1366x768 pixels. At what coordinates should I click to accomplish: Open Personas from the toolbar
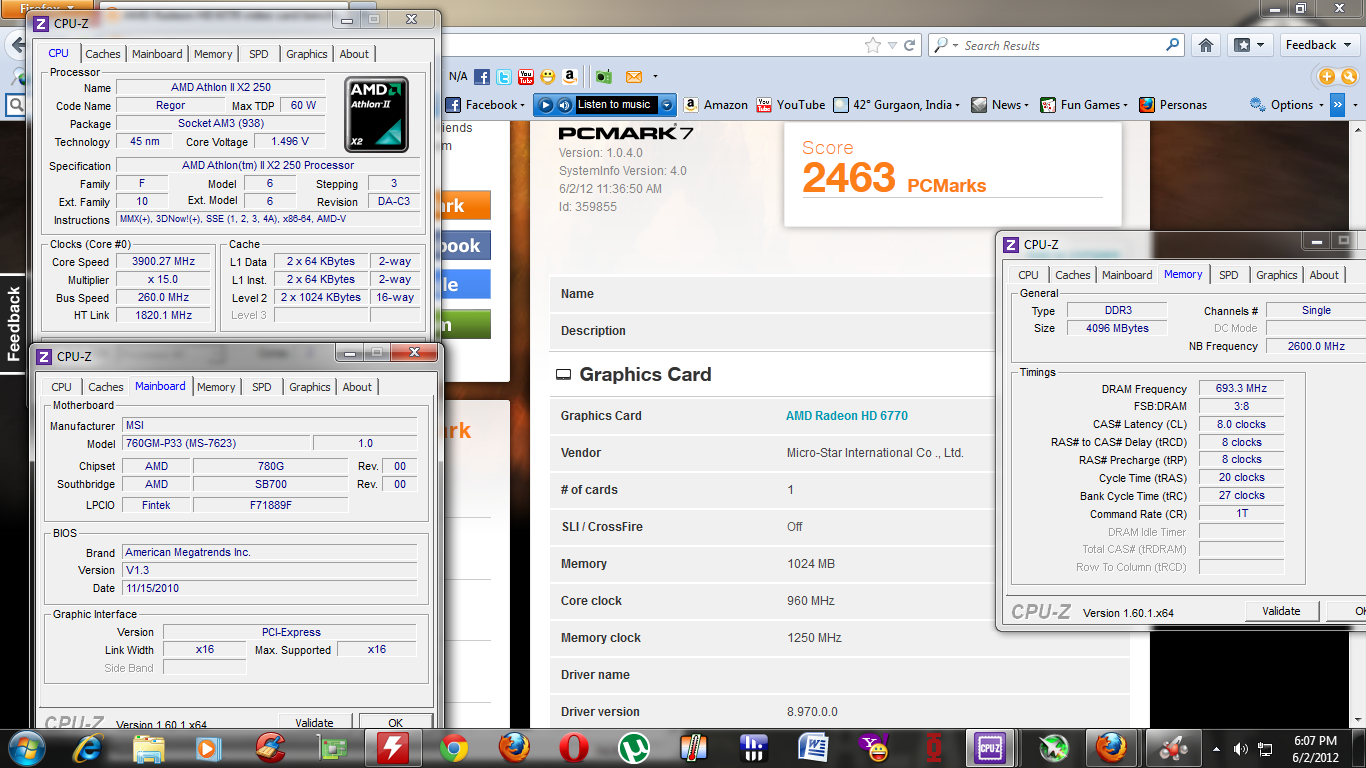pos(1173,105)
